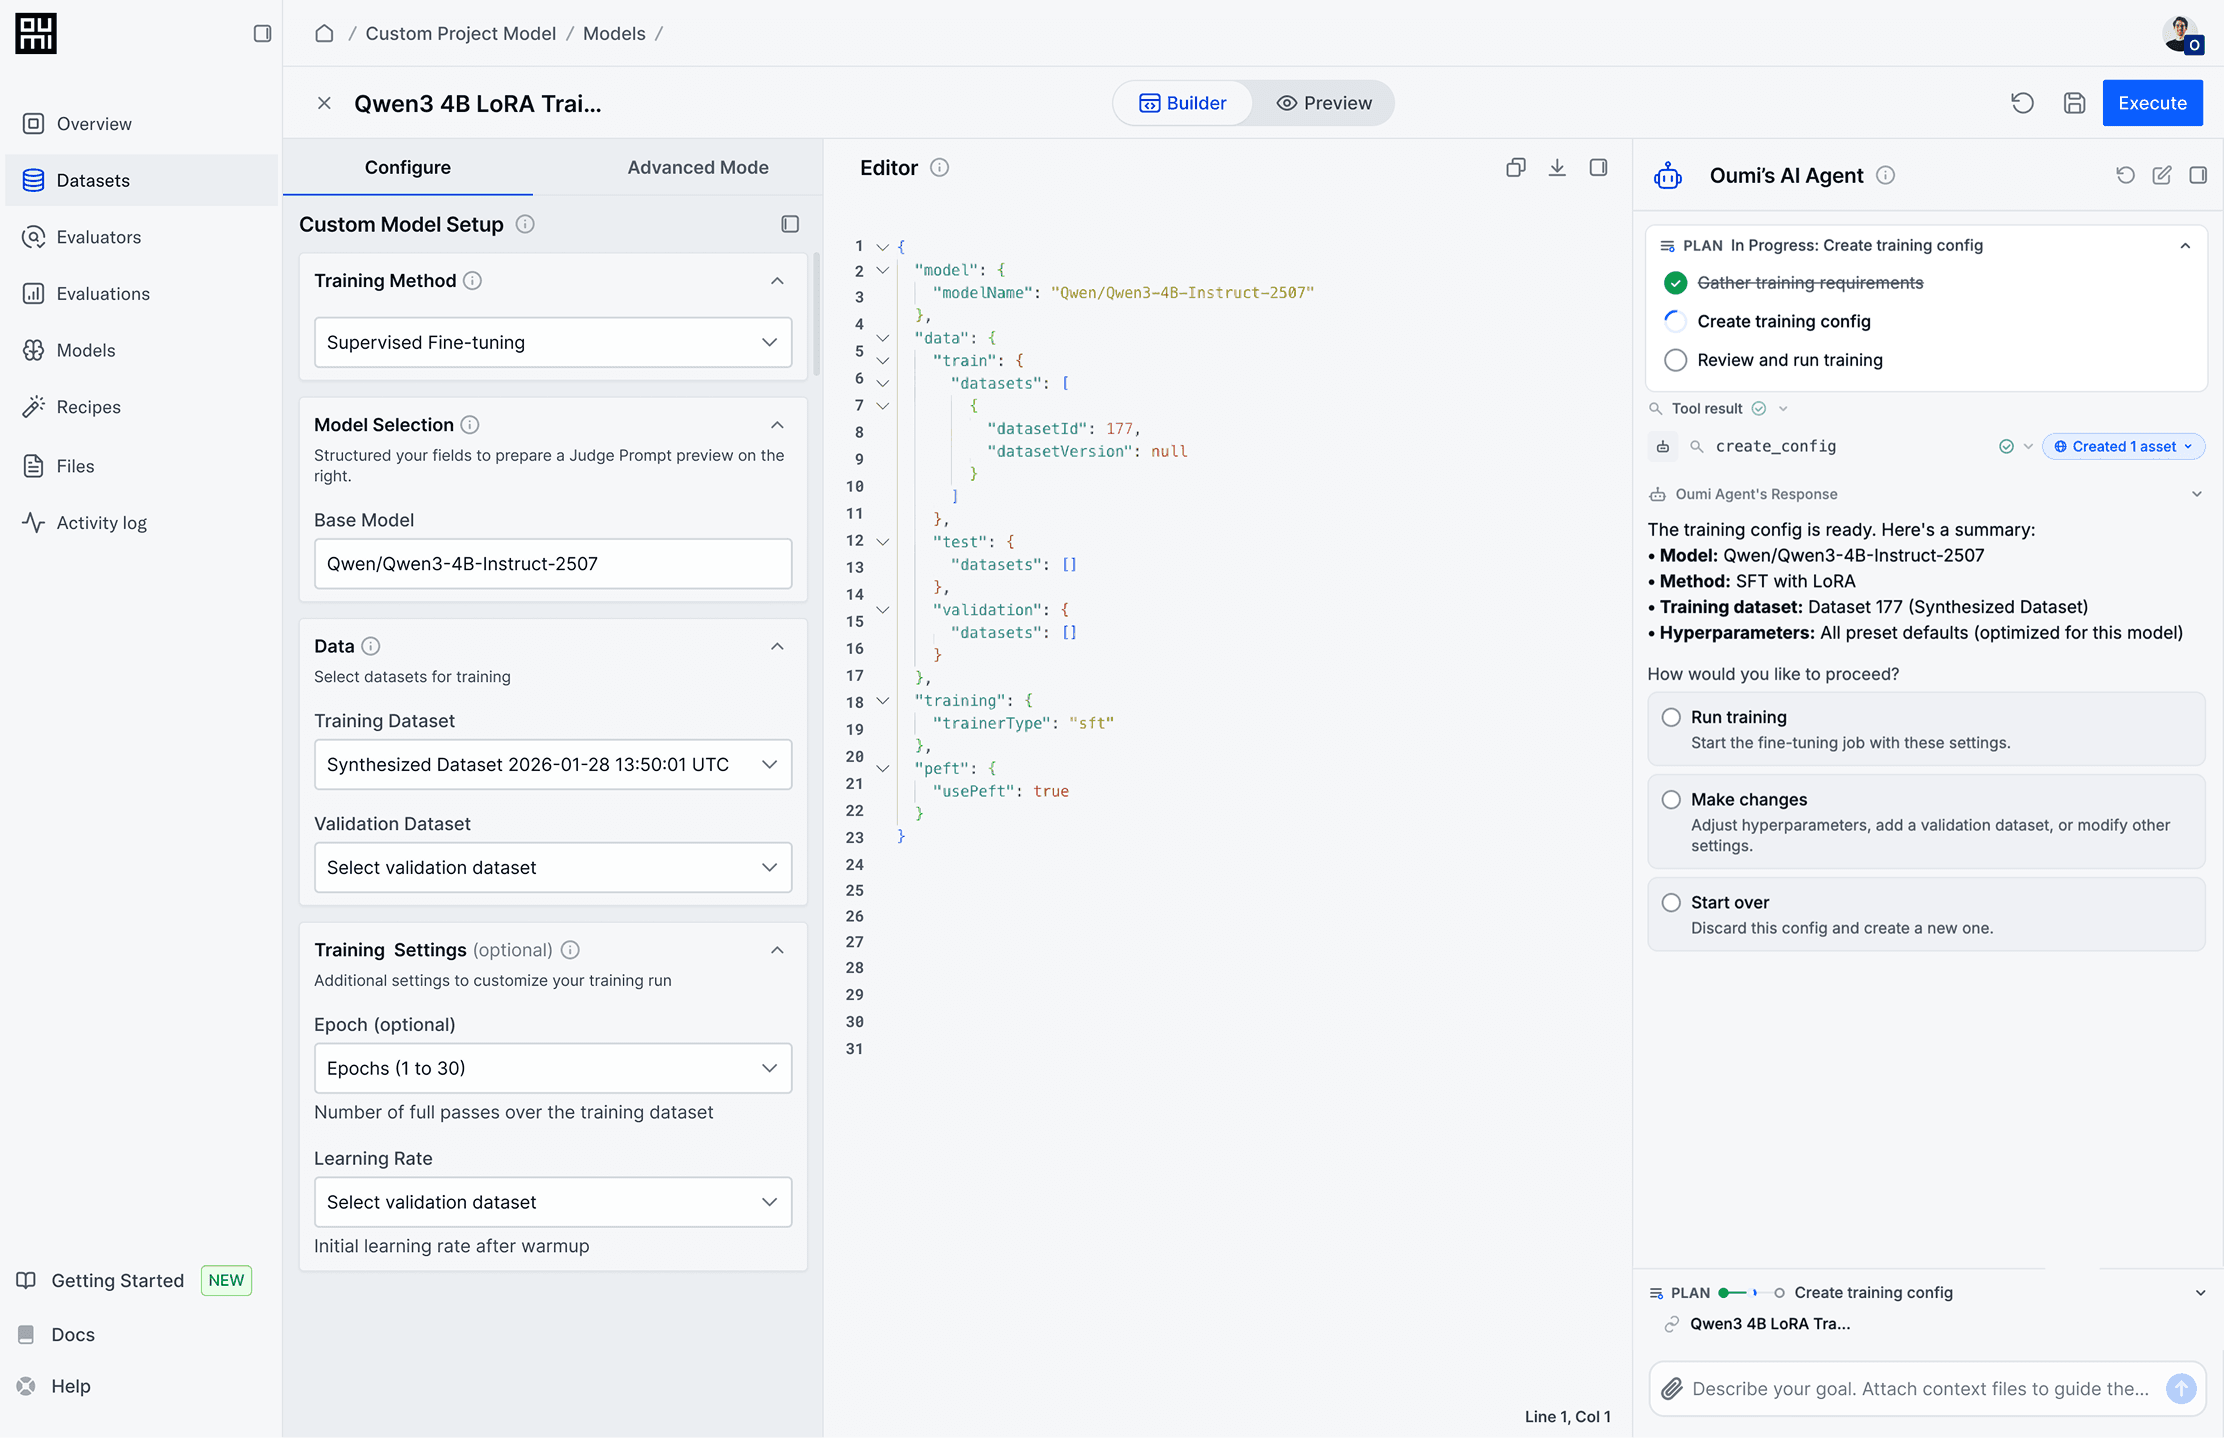
Task: Reset Oumi's AI Agent conversation history
Action: 2124,175
